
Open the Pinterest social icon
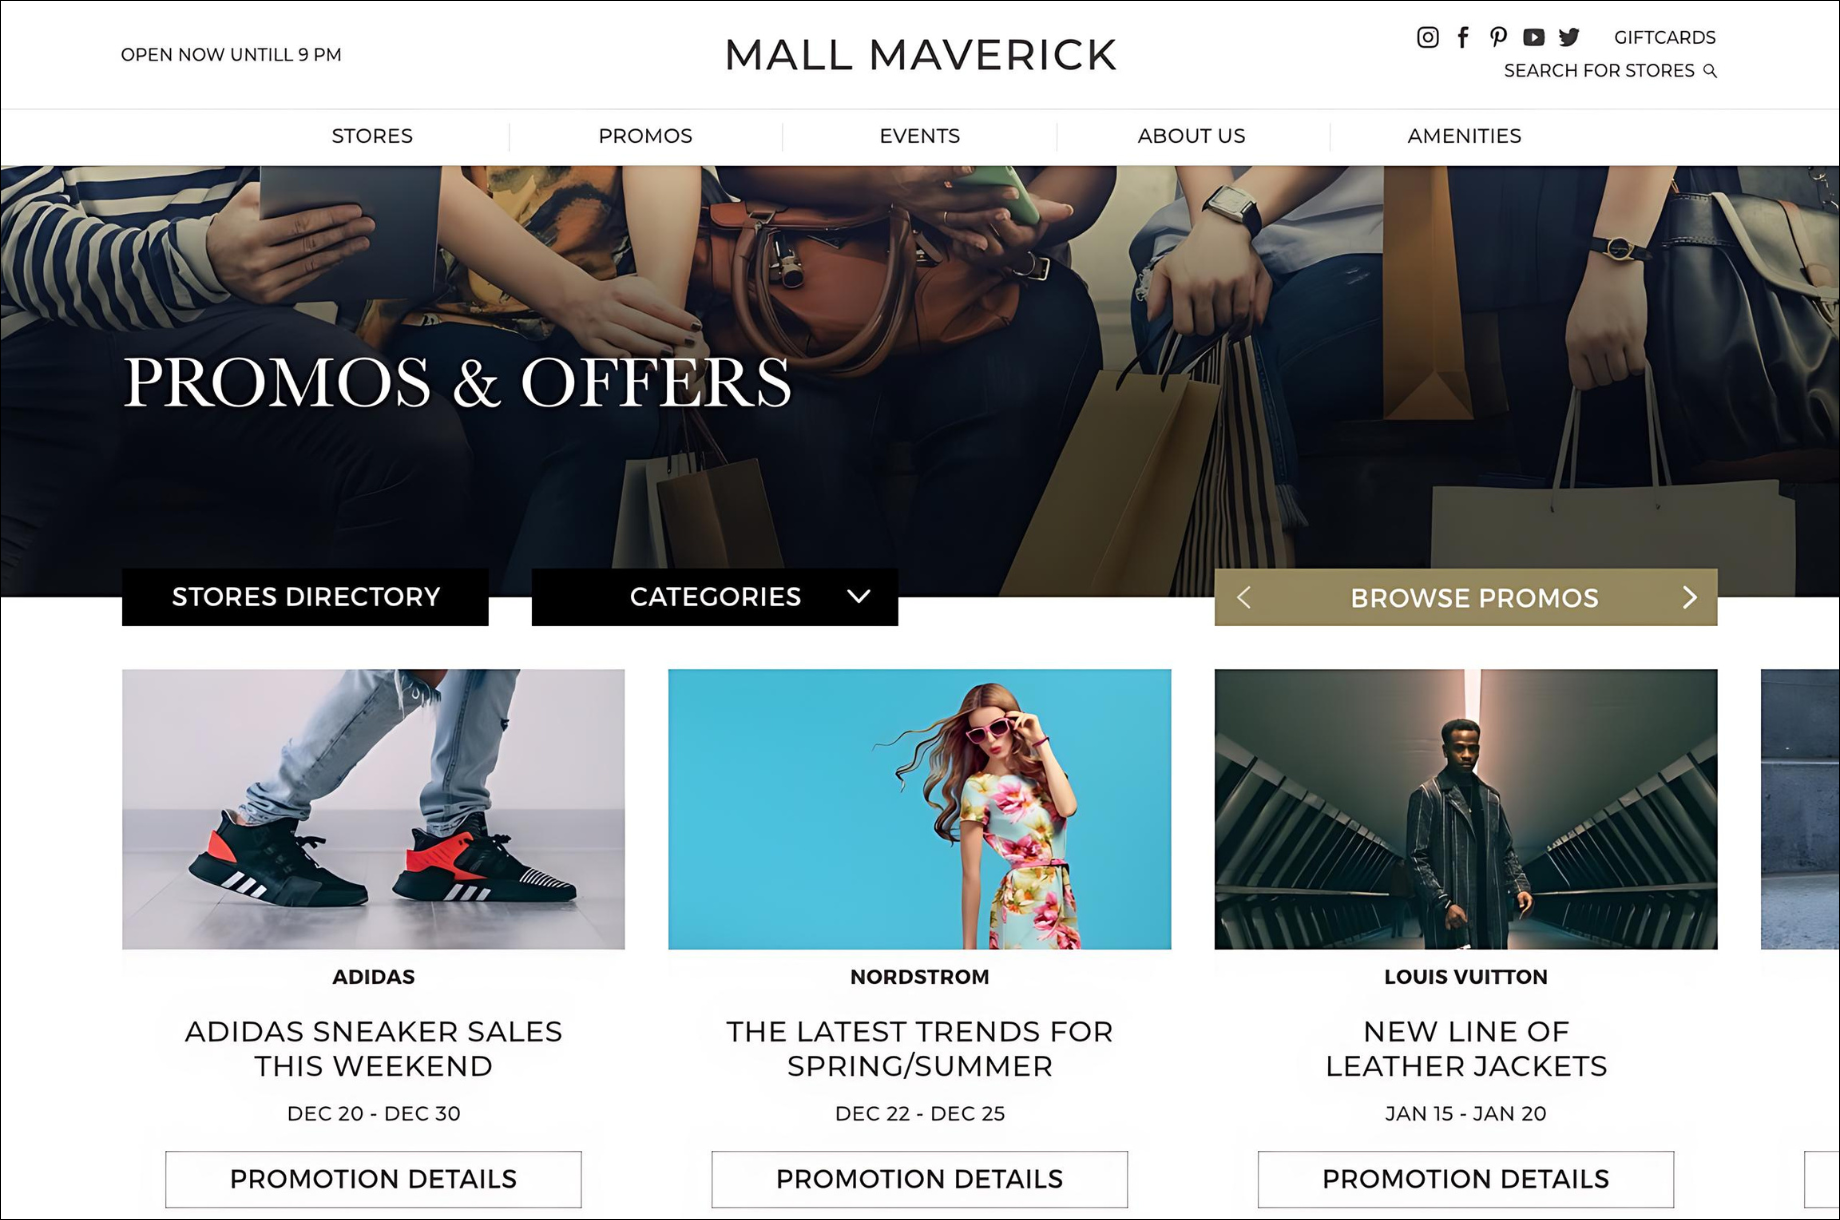click(1498, 38)
